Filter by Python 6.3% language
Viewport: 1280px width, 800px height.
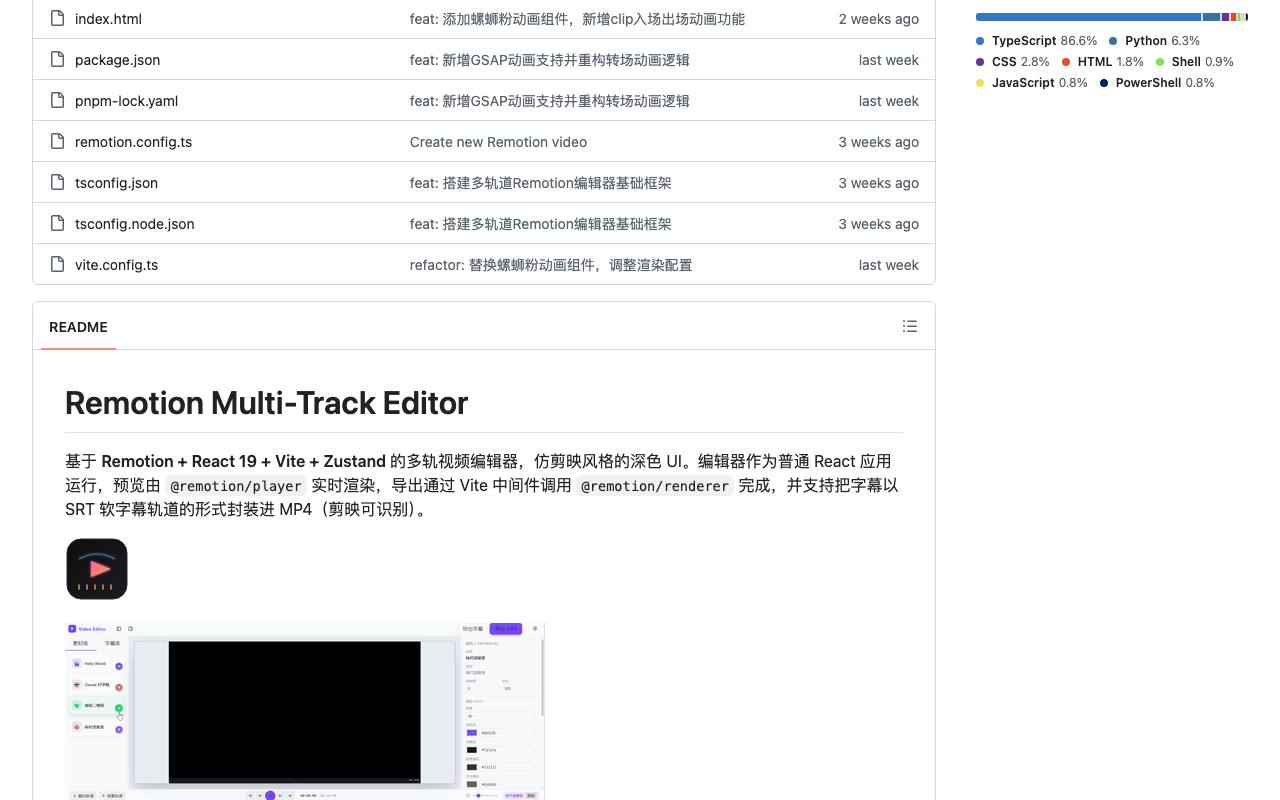pos(1154,41)
